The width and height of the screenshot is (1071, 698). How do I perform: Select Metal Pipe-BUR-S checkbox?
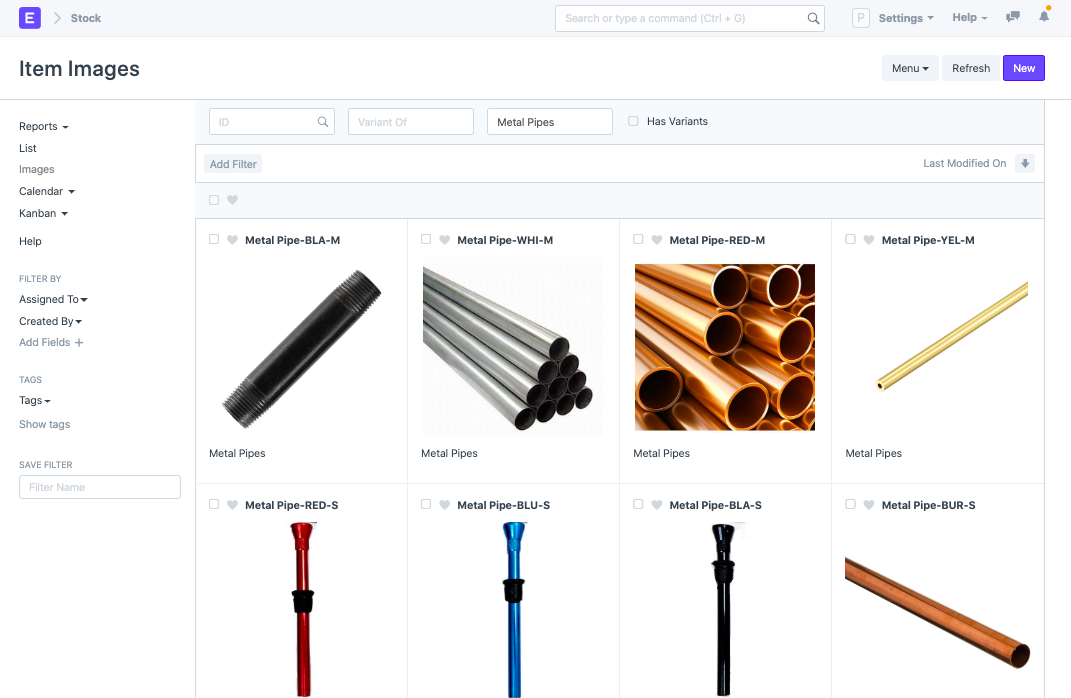(850, 504)
